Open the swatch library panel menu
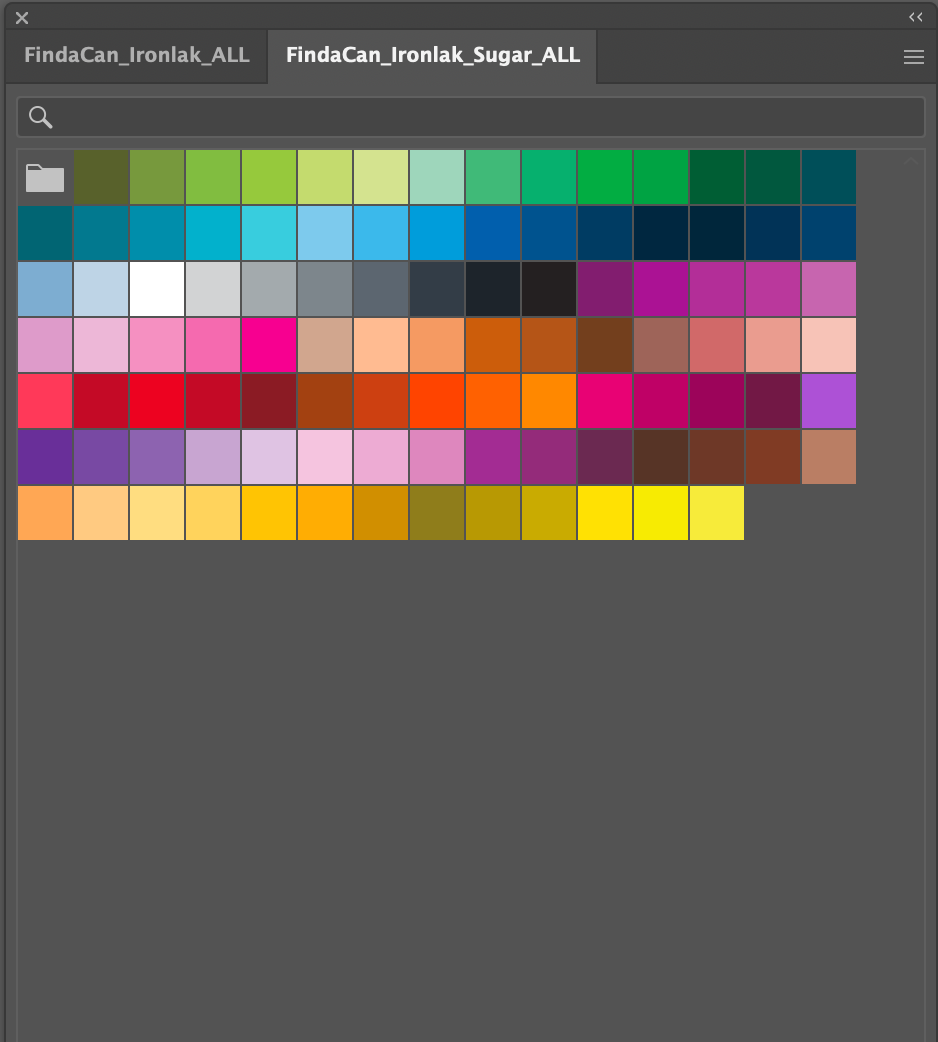Image resolution: width=938 pixels, height=1042 pixels. (913, 58)
